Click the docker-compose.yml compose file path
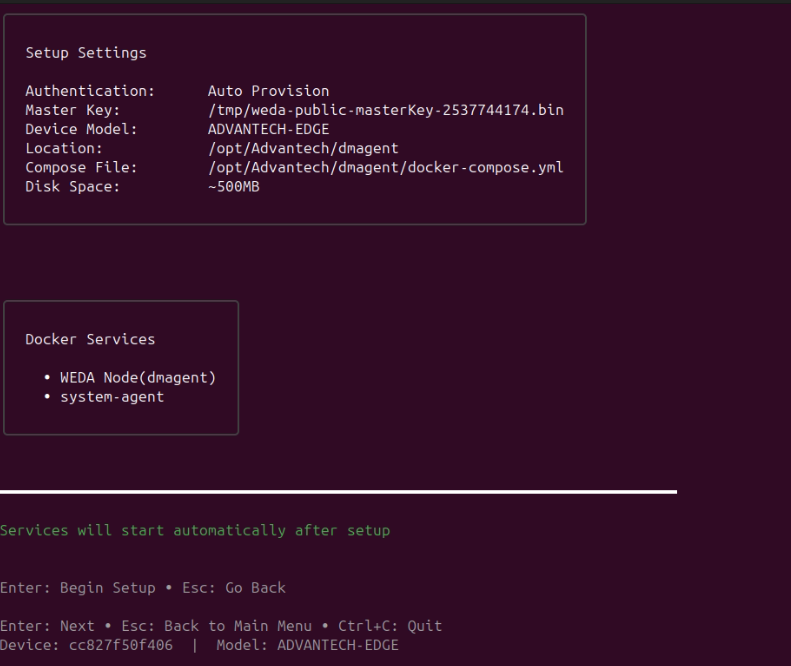Viewport: 791px width, 666px height. (x=386, y=168)
